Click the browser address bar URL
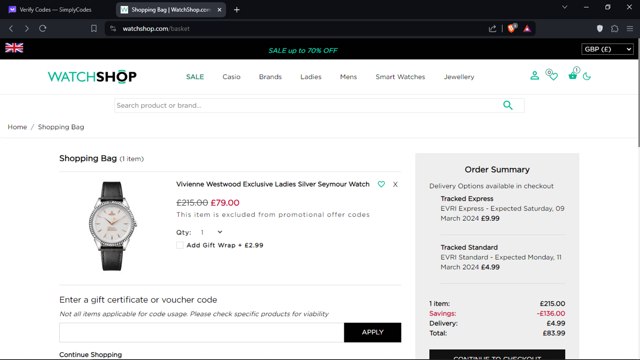 coord(156,29)
